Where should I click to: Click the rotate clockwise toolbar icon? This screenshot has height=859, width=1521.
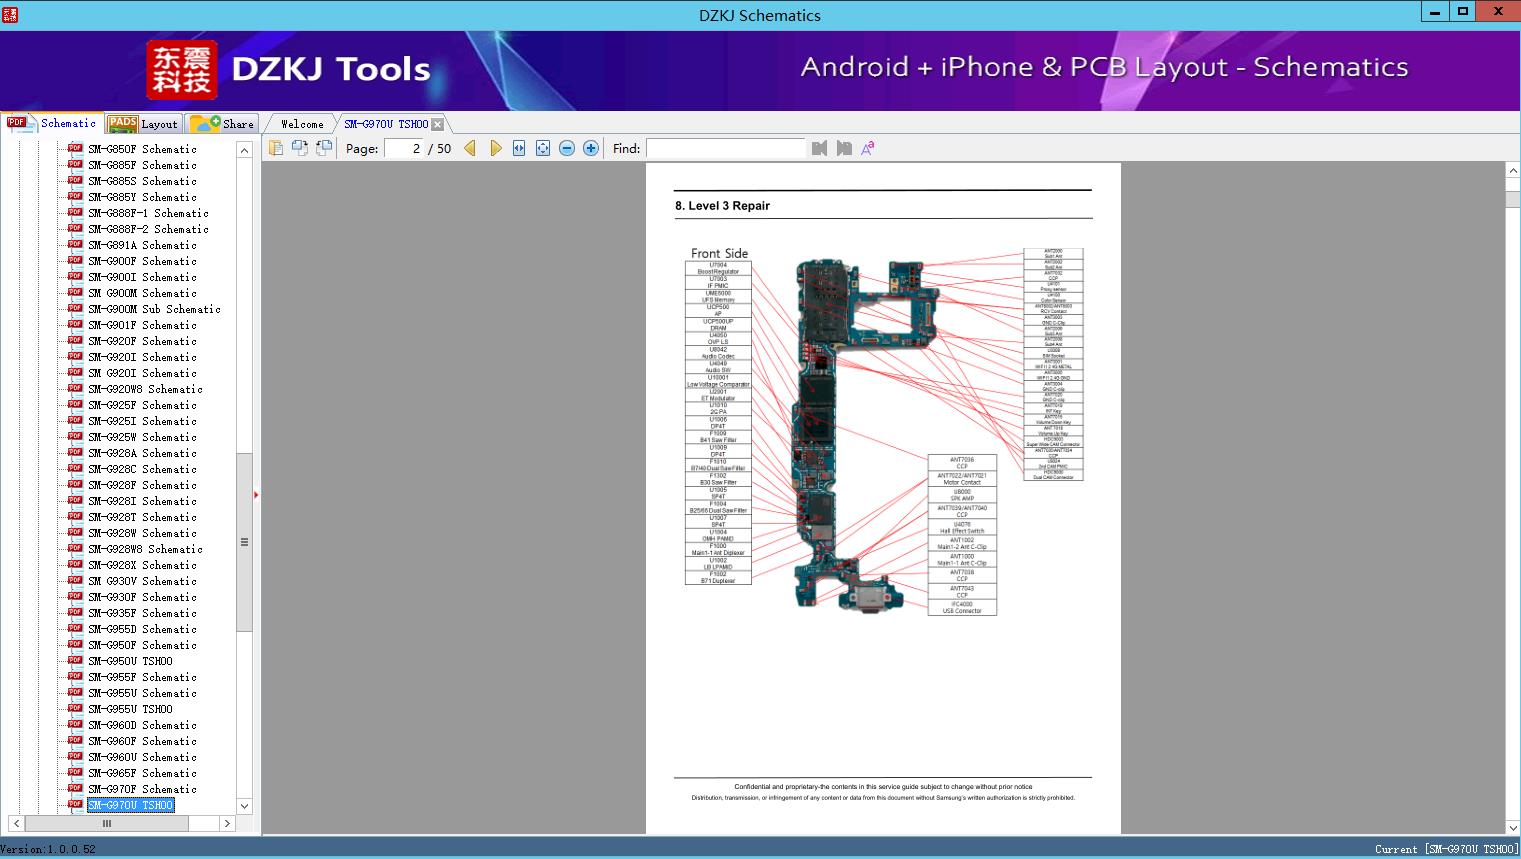click(324, 148)
